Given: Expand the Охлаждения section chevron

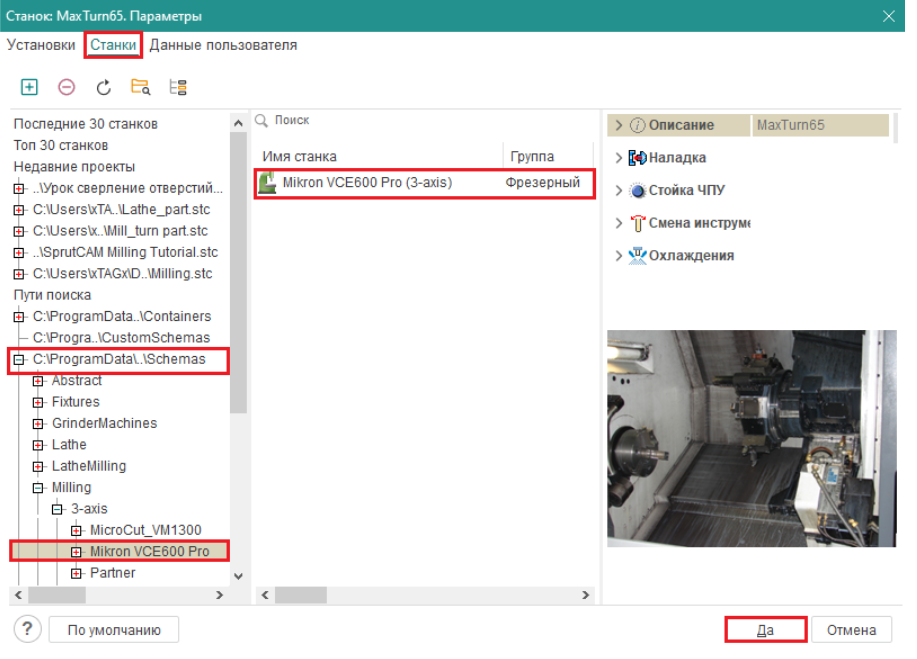Looking at the screenshot, I should (x=619, y=255).
